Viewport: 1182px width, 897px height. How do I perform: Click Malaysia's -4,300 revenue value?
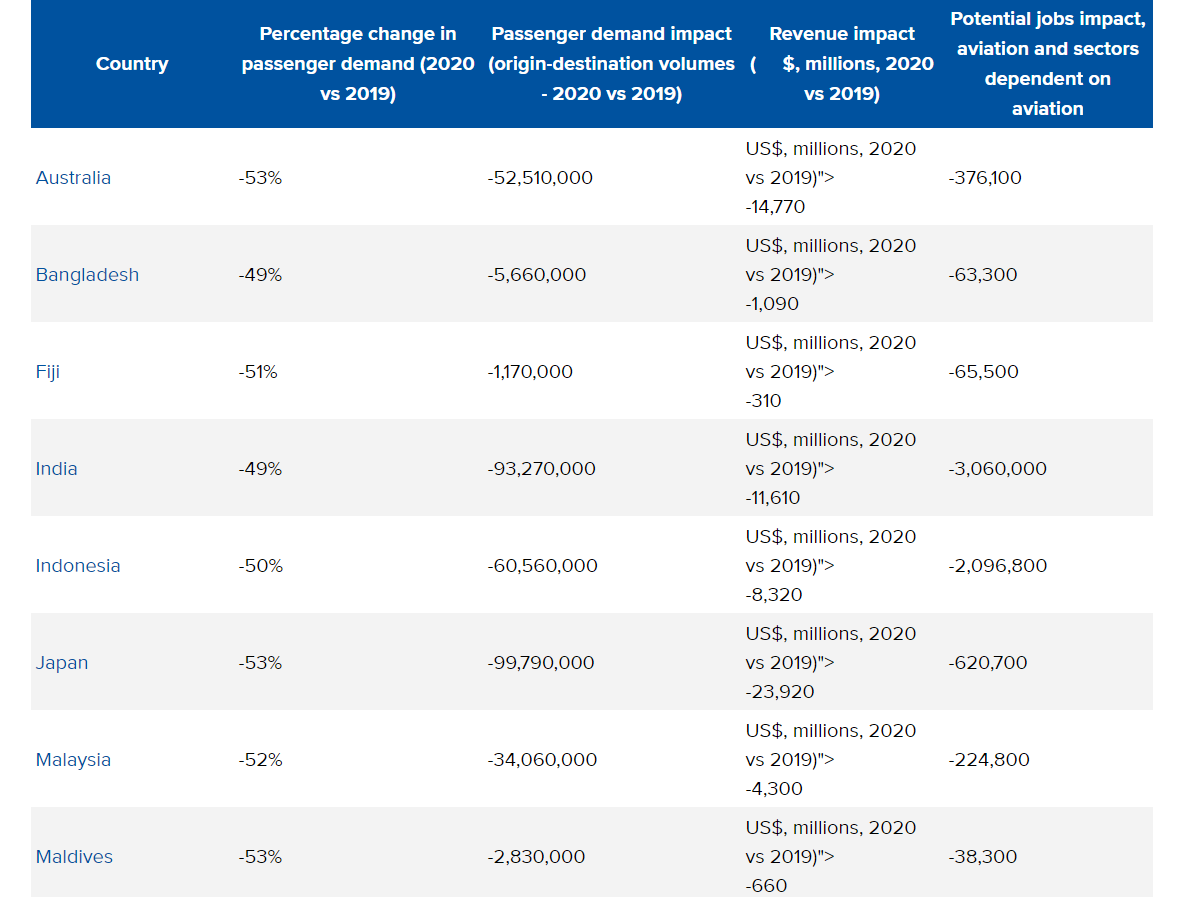(x=773, y=789)
